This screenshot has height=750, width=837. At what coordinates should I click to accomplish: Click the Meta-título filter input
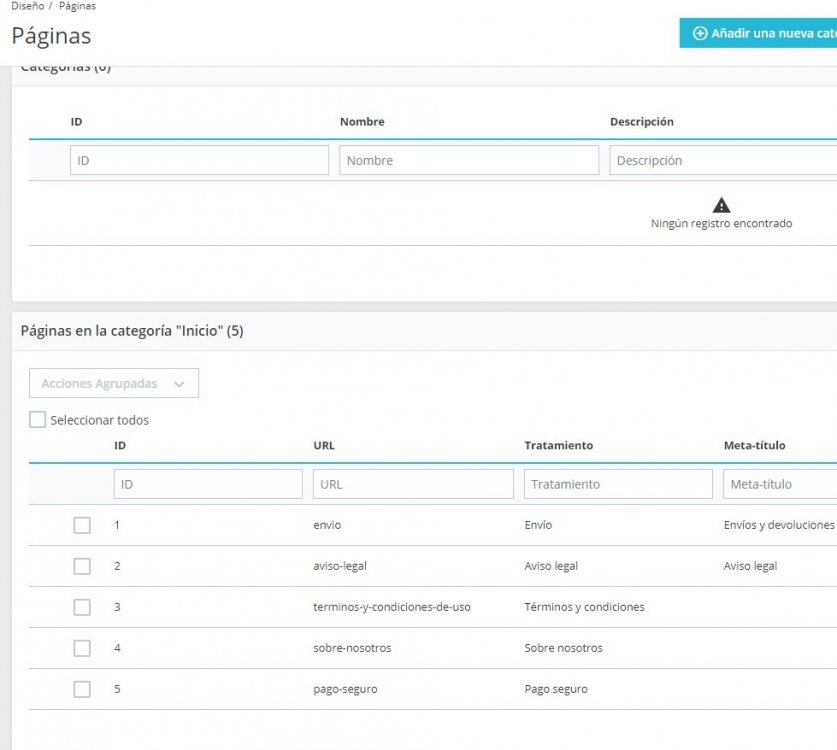780,484
